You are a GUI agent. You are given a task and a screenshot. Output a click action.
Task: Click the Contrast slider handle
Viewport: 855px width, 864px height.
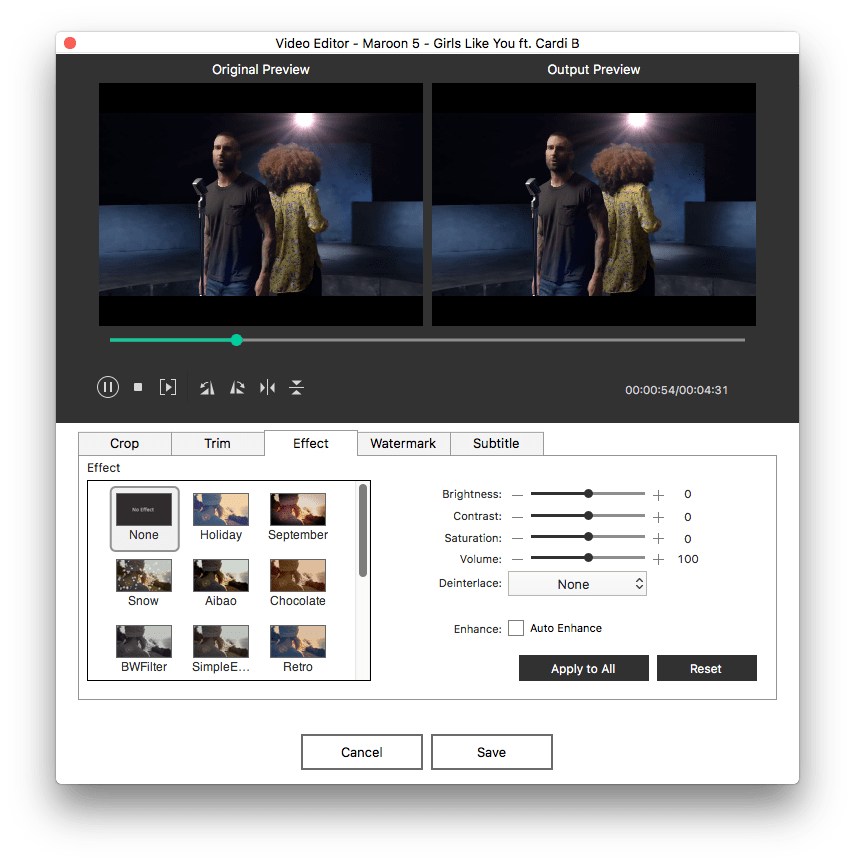pyautogui.click(x=588, y=516)
